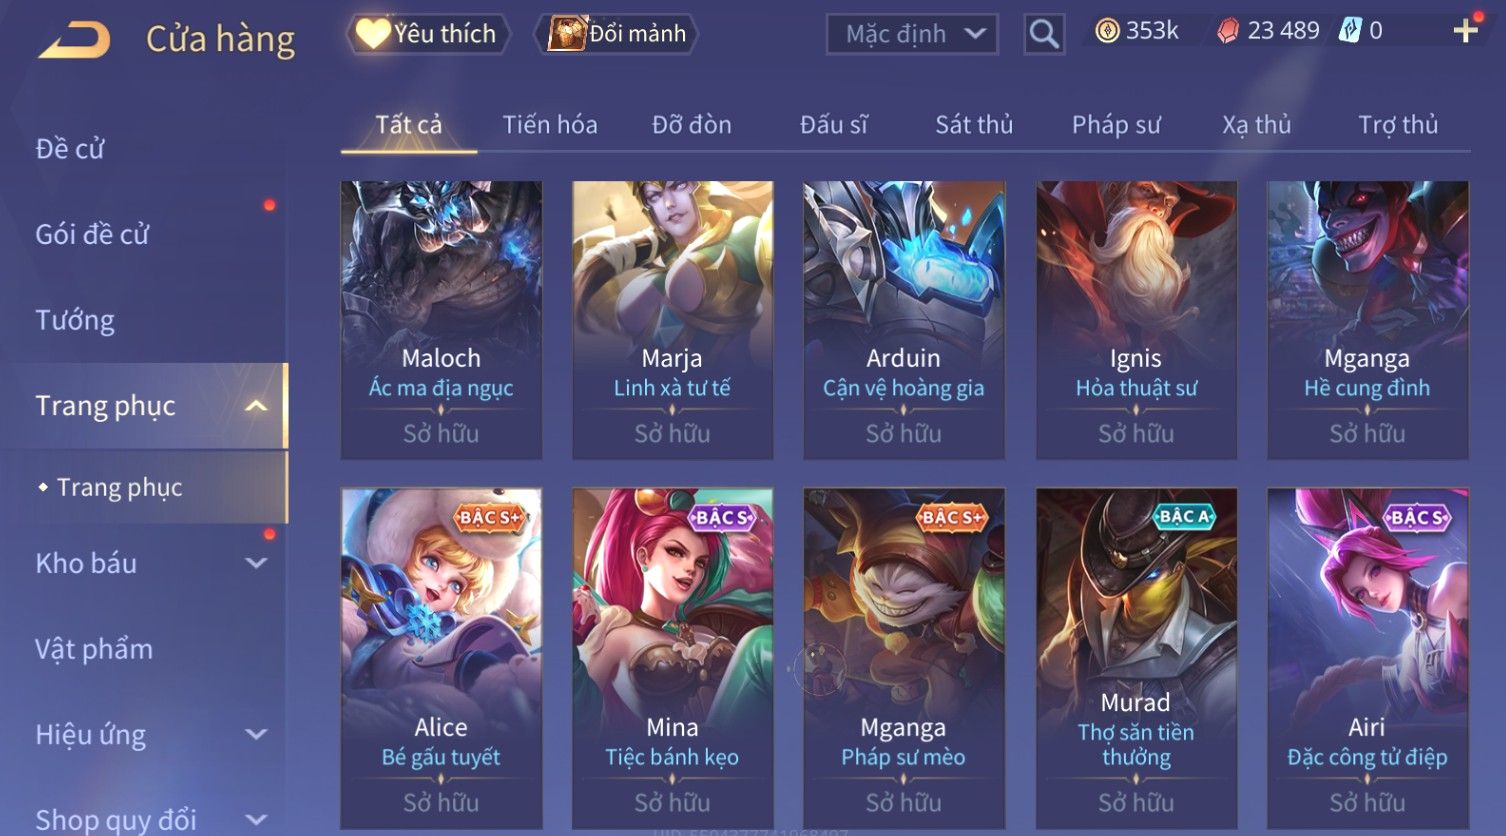Click the gold coin balance icon

(x=1107, y=32)
